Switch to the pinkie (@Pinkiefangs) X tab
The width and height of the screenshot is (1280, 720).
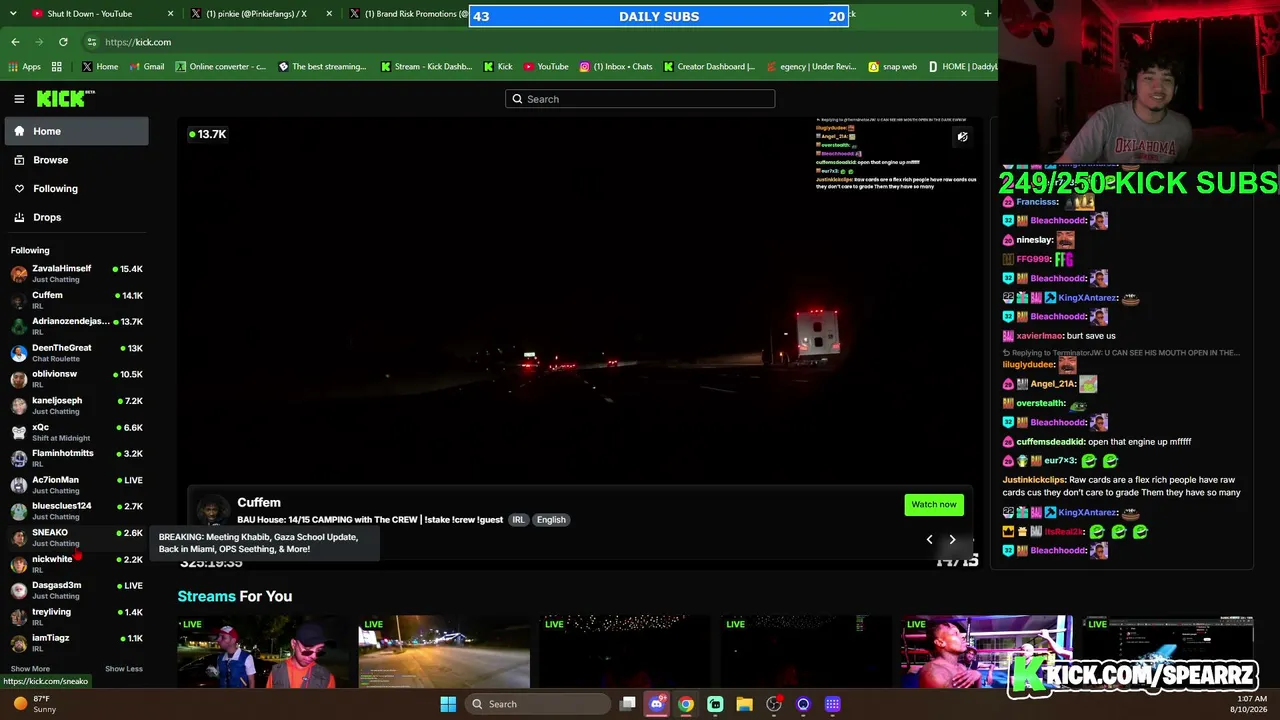(x=262, y=14)
